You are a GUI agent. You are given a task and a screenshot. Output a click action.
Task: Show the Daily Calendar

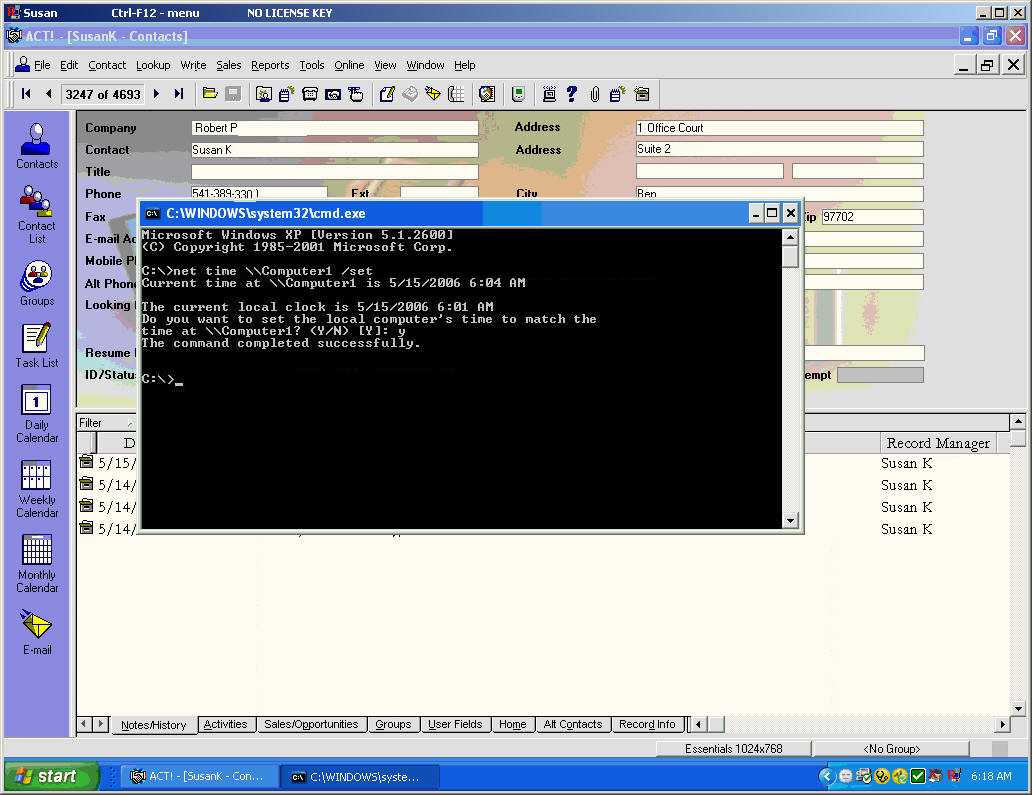(x=37, y=414)
